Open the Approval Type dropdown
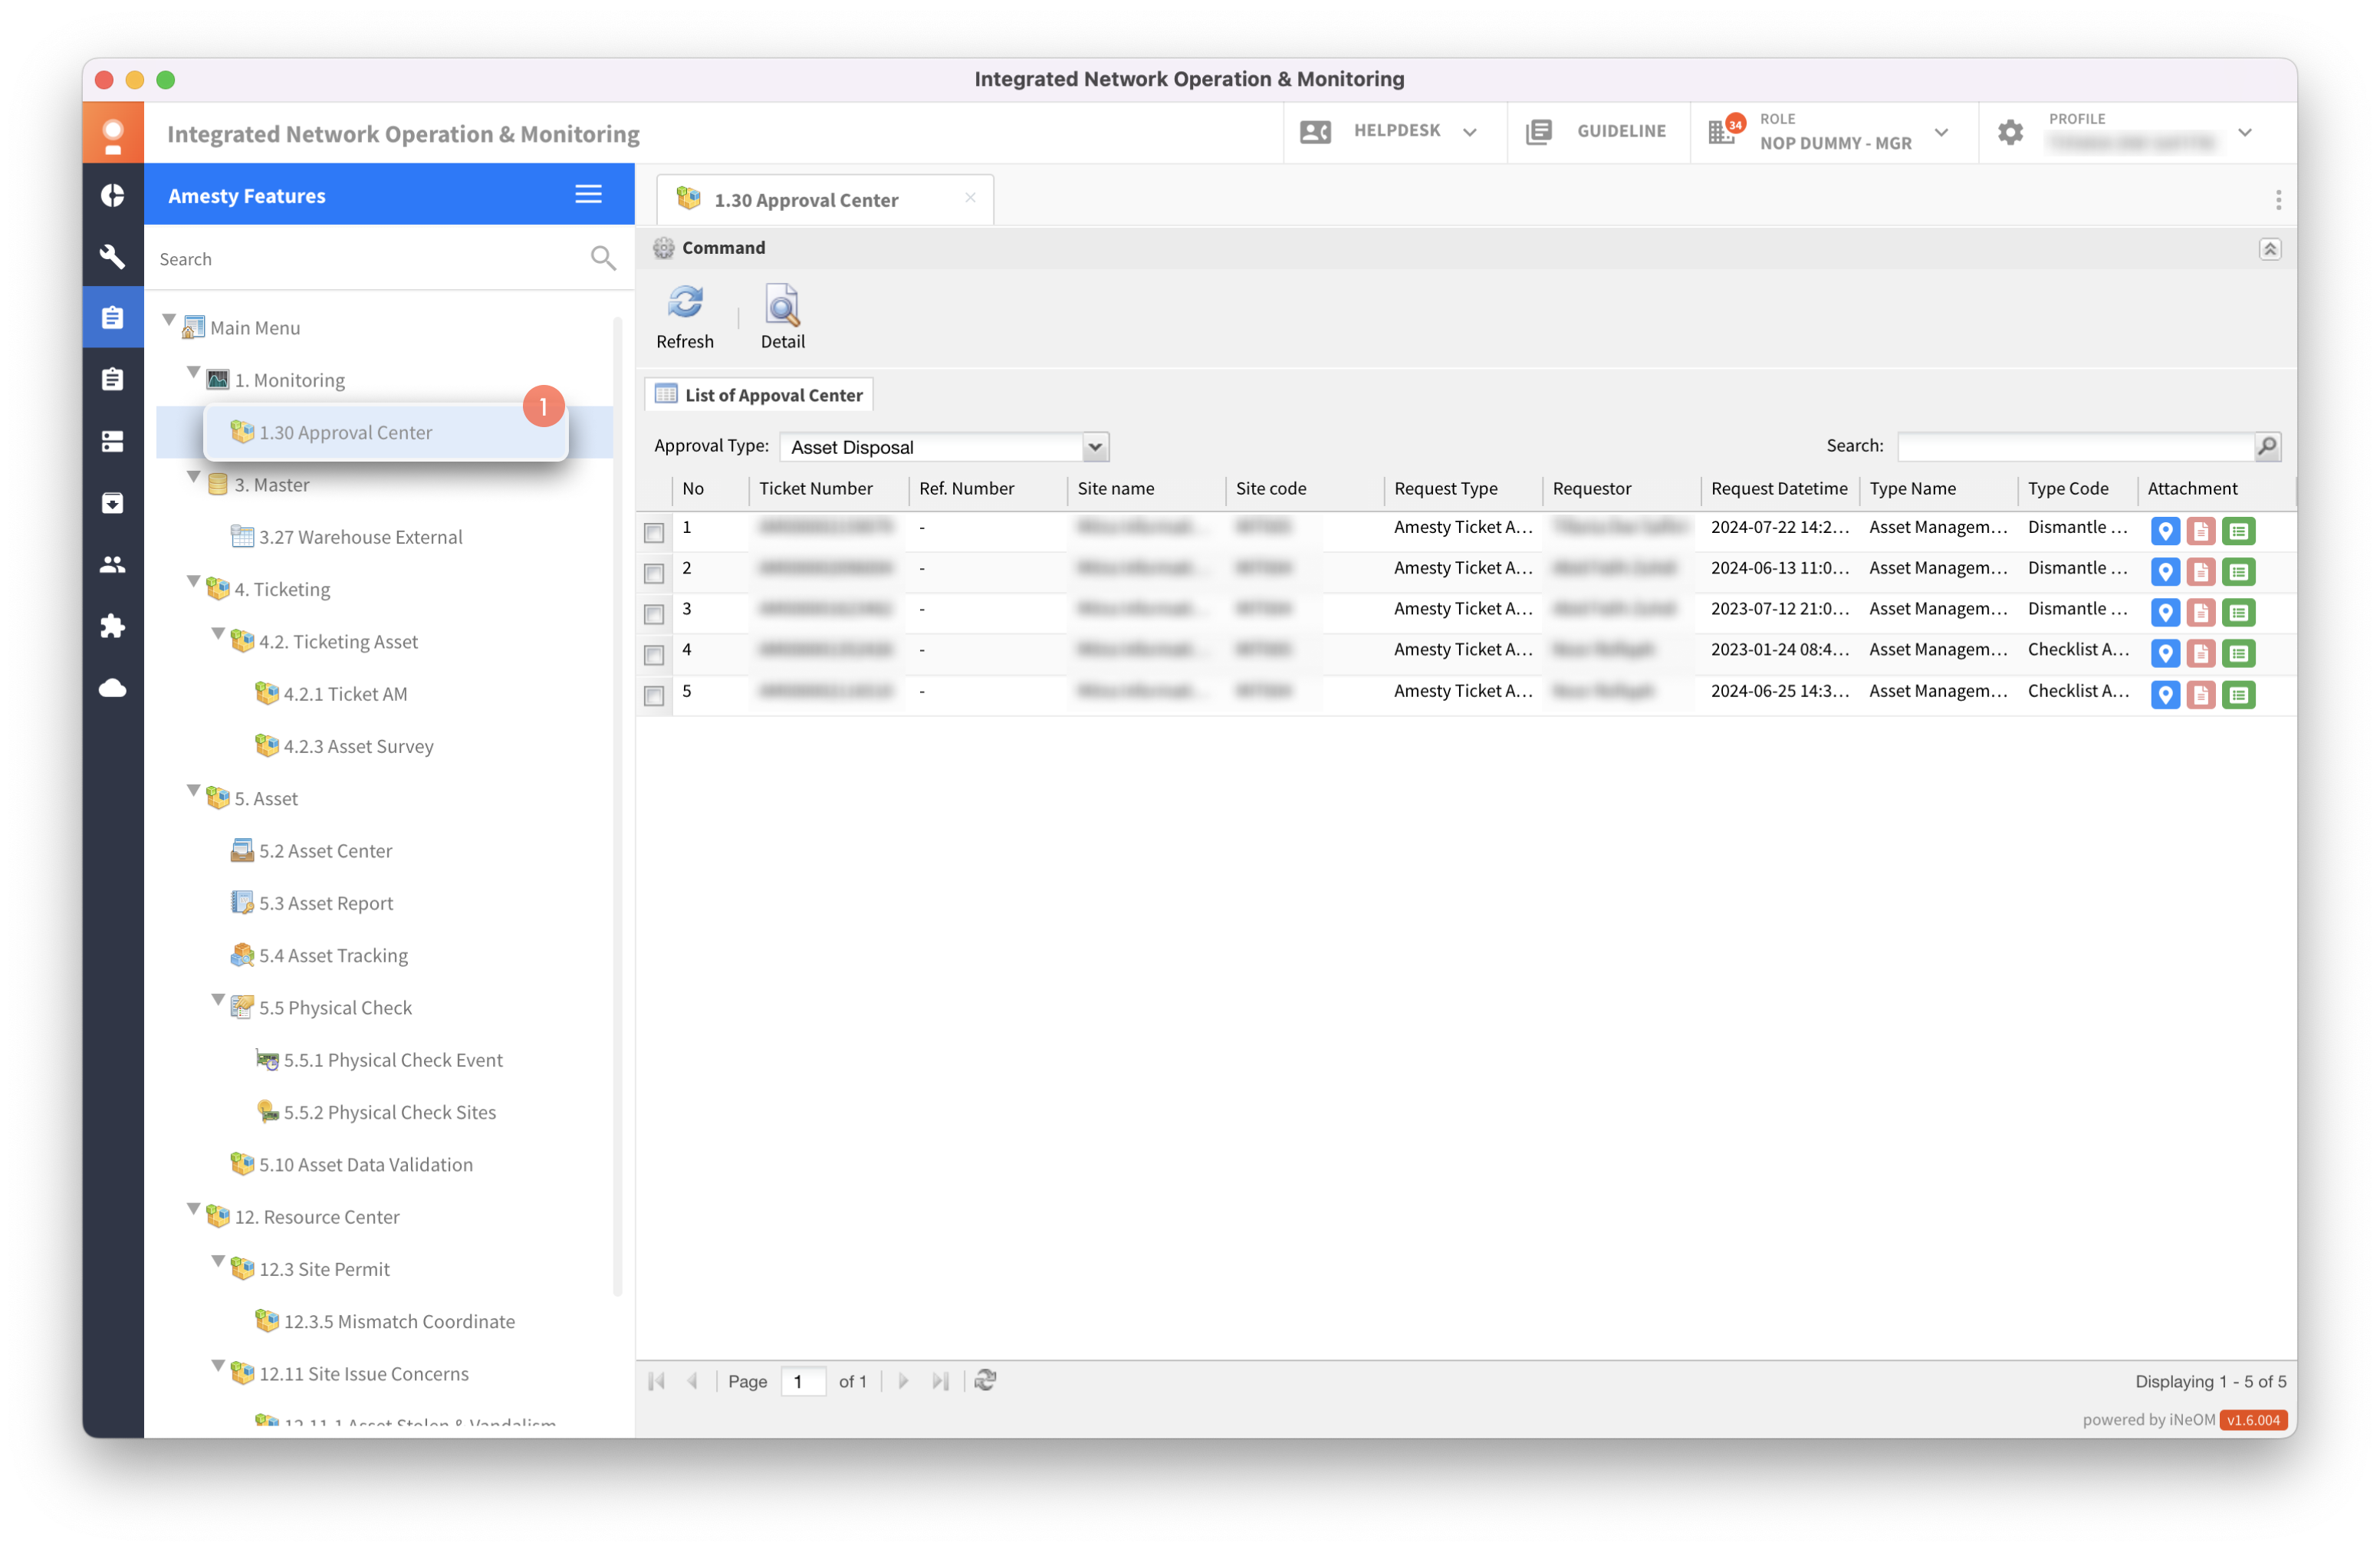Viewport: 2380px width, 1552px height. click(x=1095, y=447)
